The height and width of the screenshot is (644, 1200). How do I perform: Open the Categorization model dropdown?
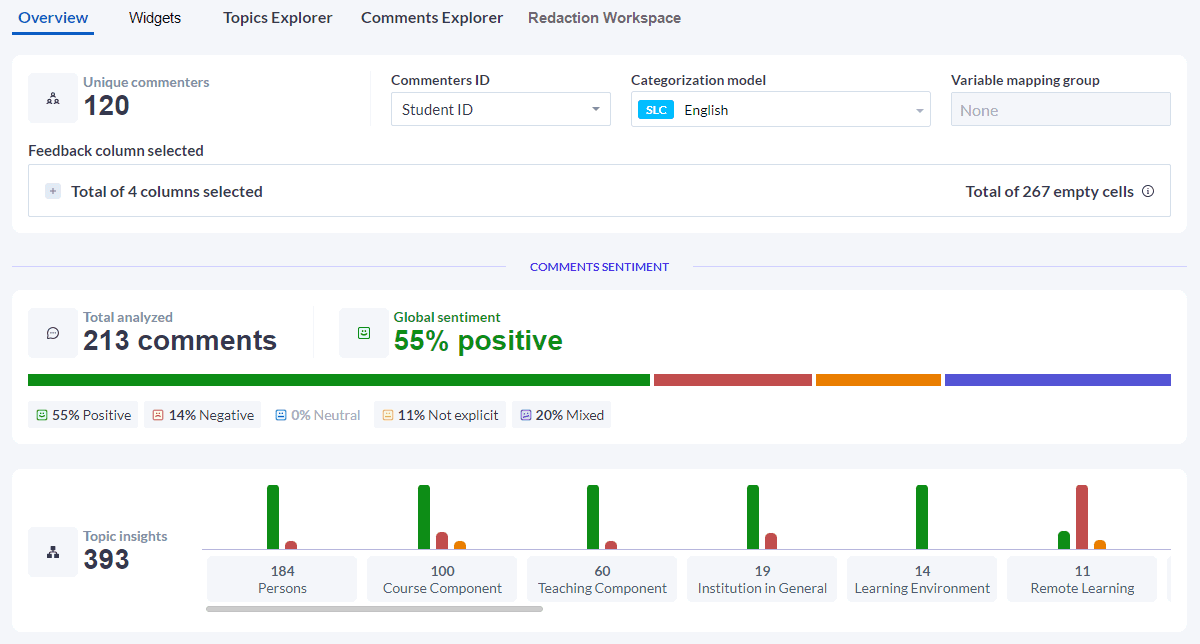[x=780, y=110]
